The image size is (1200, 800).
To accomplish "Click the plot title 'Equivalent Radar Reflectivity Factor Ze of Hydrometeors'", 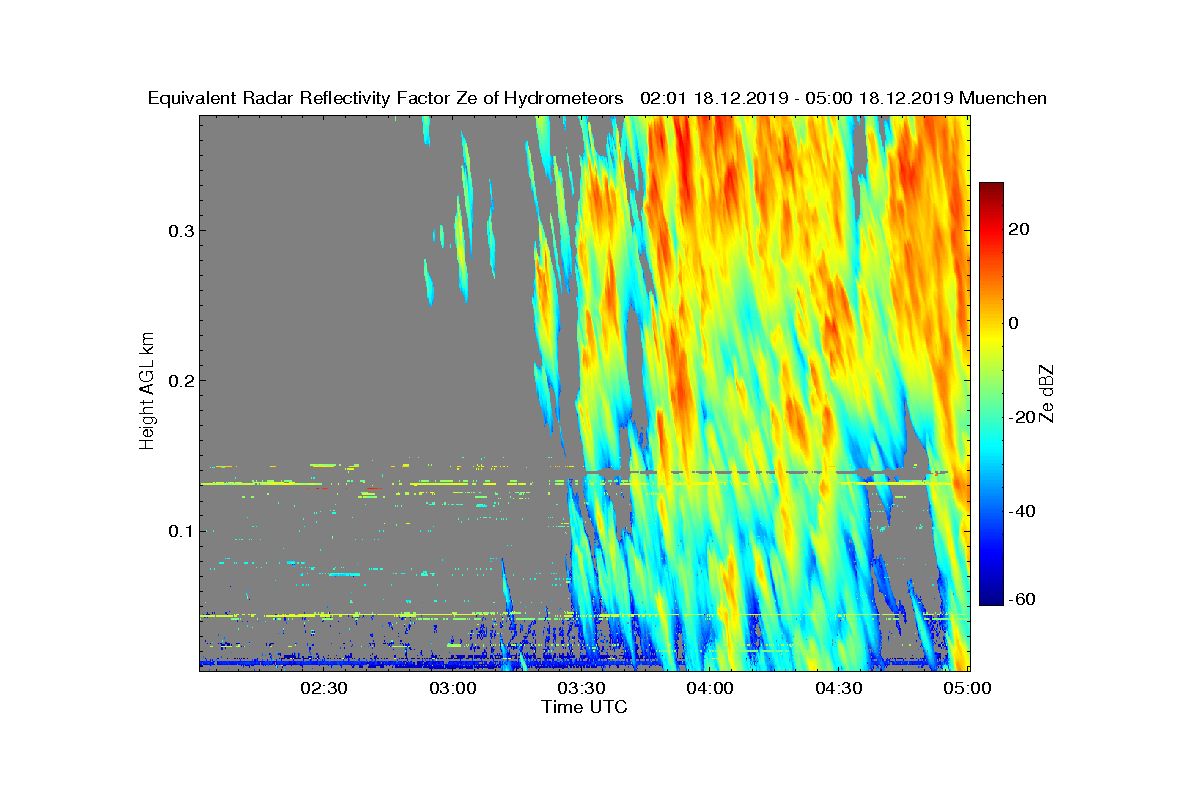I will [x=386, y=98].
